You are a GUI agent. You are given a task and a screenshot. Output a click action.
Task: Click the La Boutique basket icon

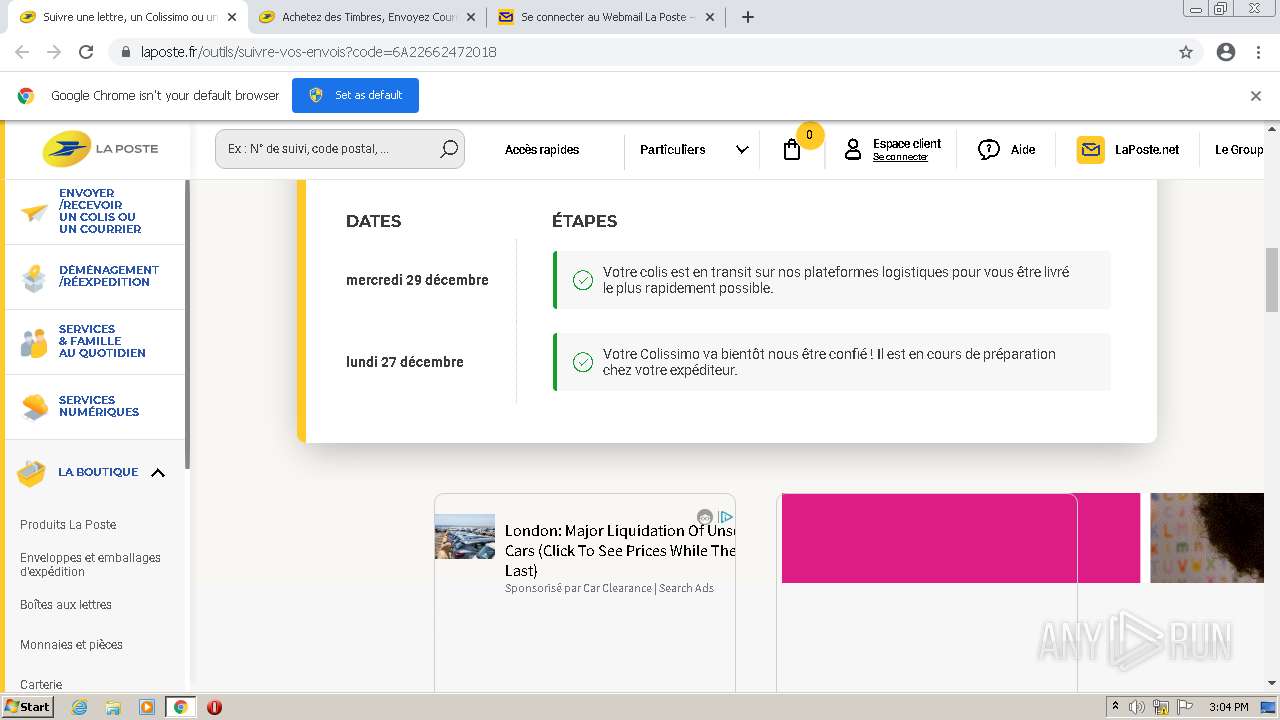tap(32, 473)
